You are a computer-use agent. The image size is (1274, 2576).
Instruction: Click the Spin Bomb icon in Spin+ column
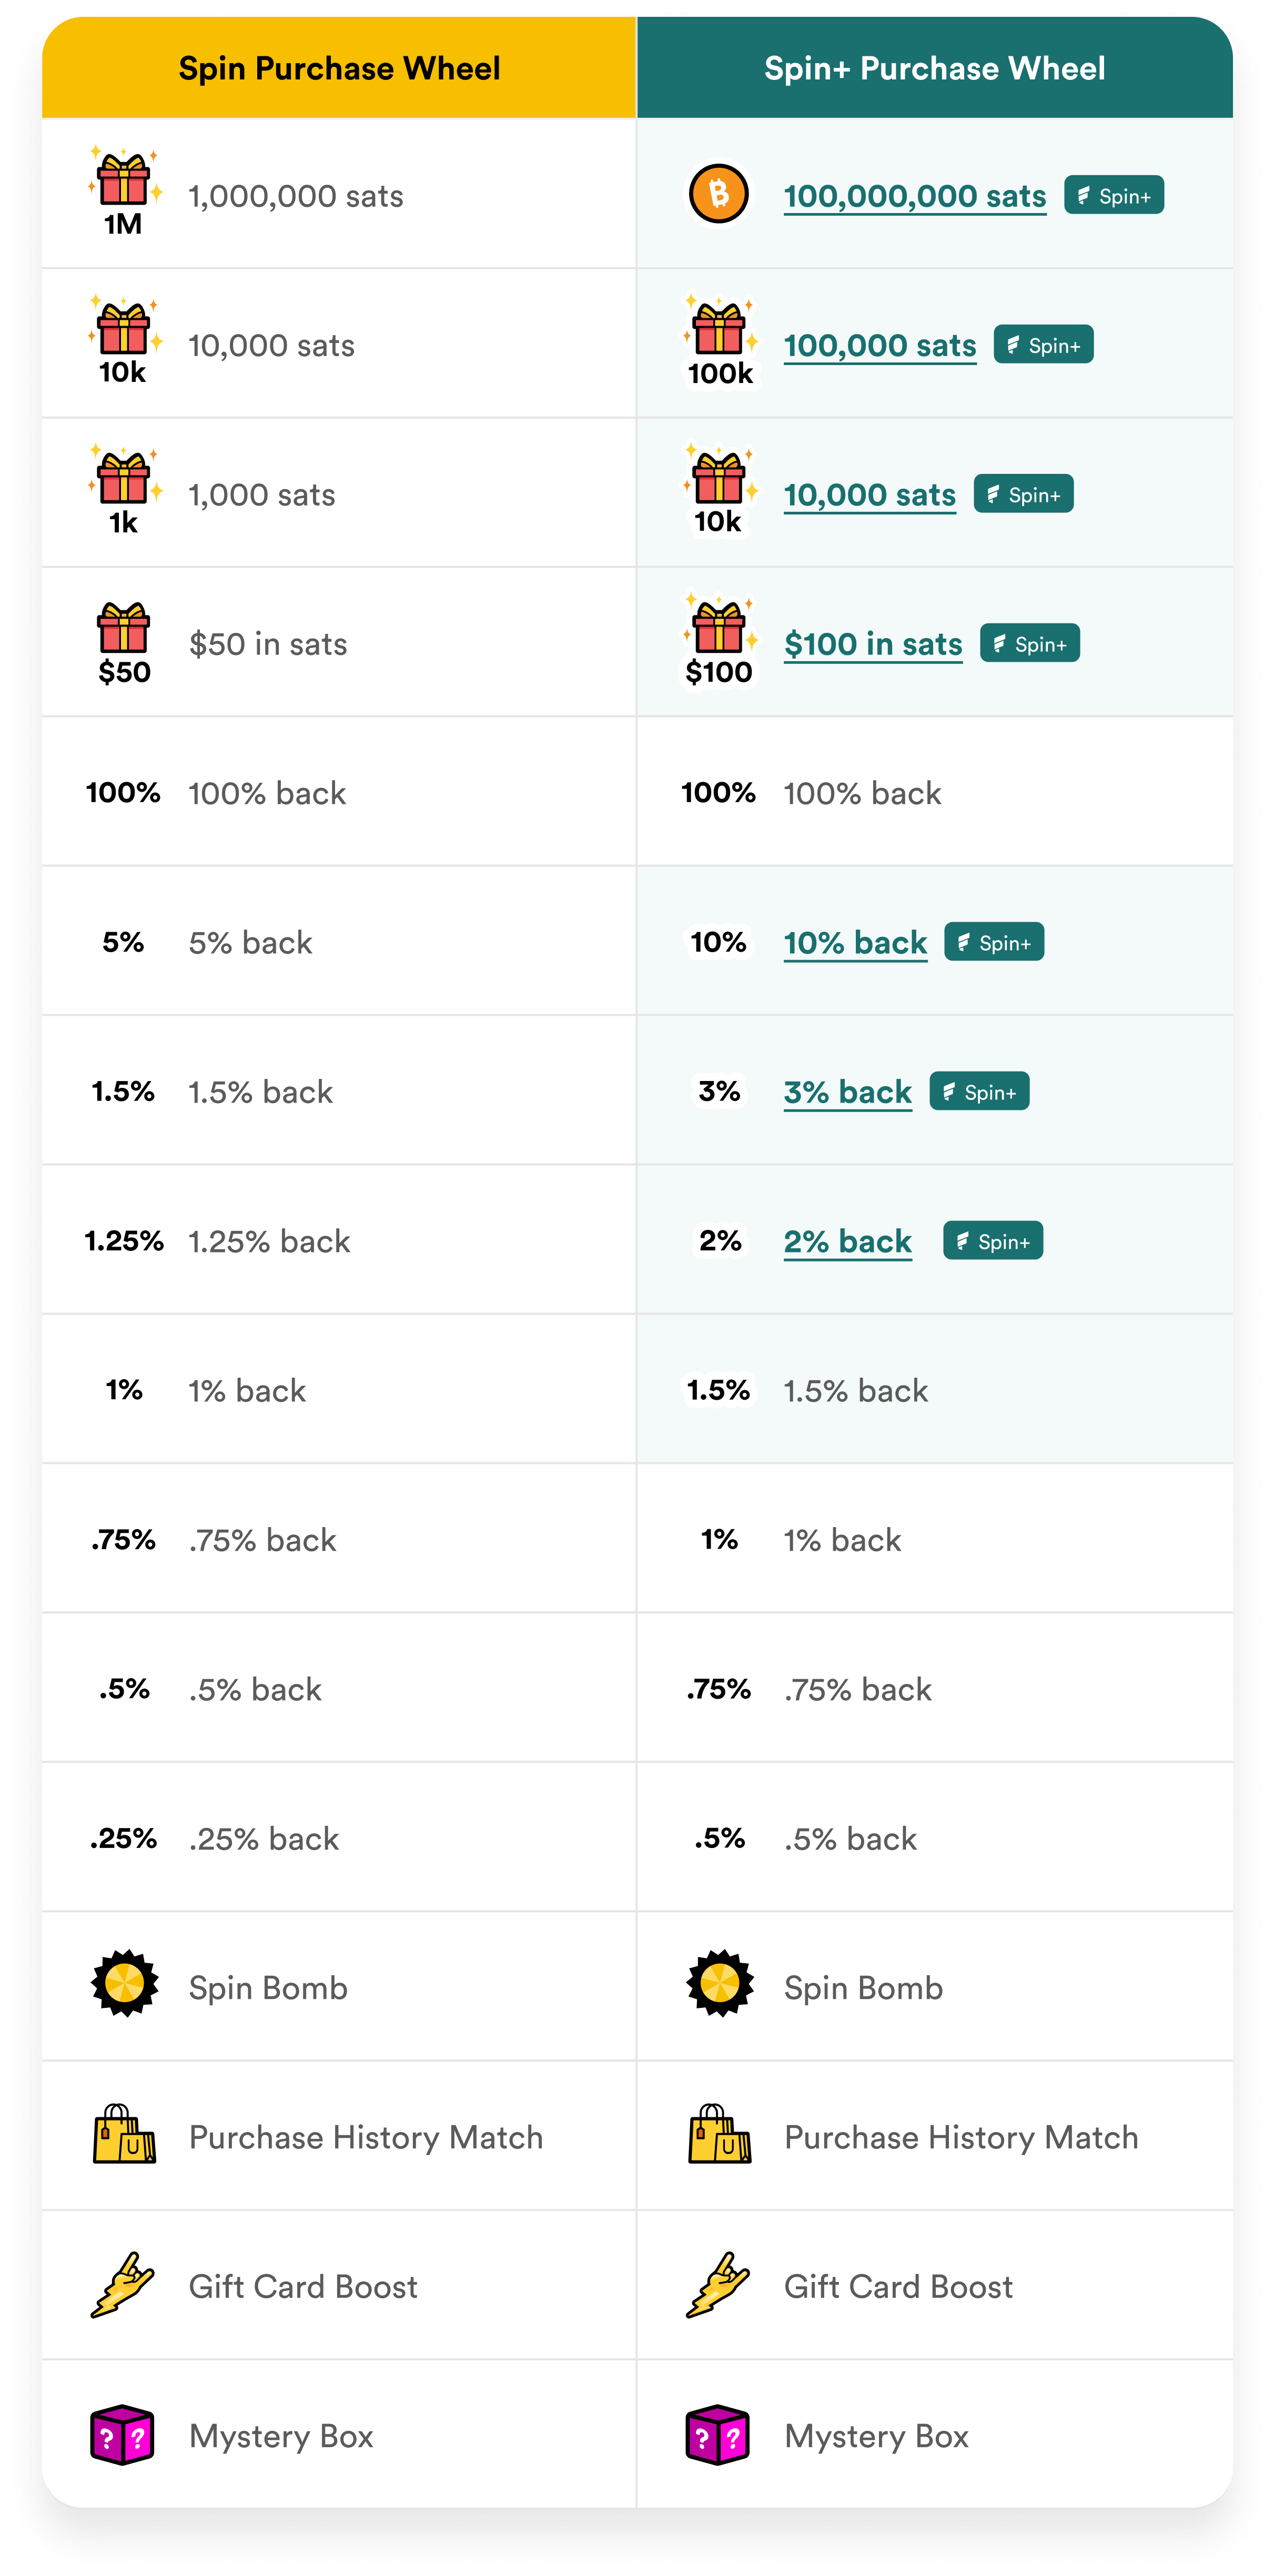pos(719,1984)
